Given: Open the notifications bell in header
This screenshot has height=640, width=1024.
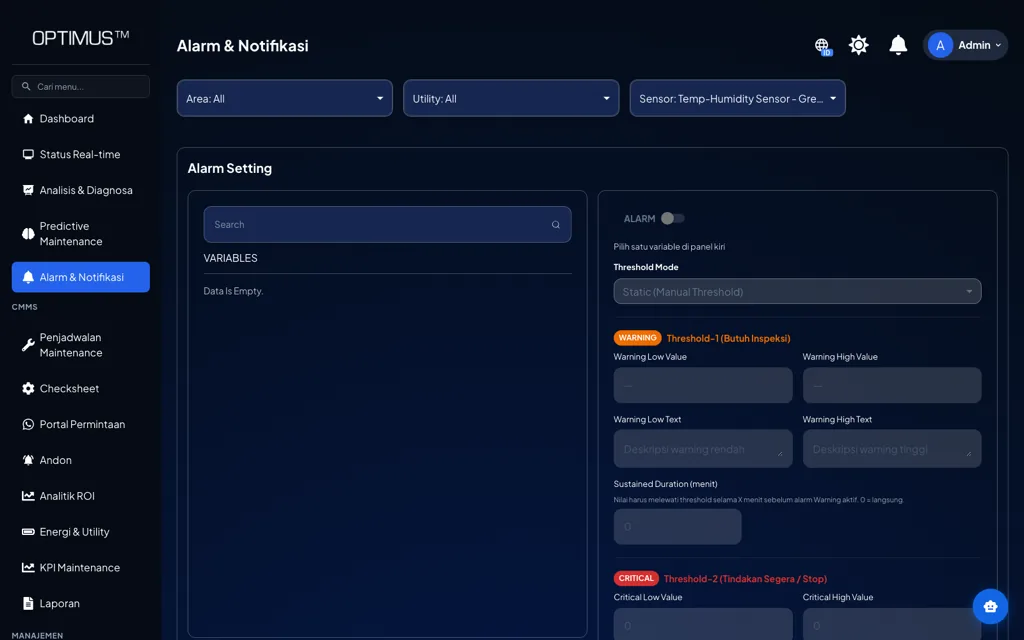Looking at the screenshot, I should [x=898, y=45].
